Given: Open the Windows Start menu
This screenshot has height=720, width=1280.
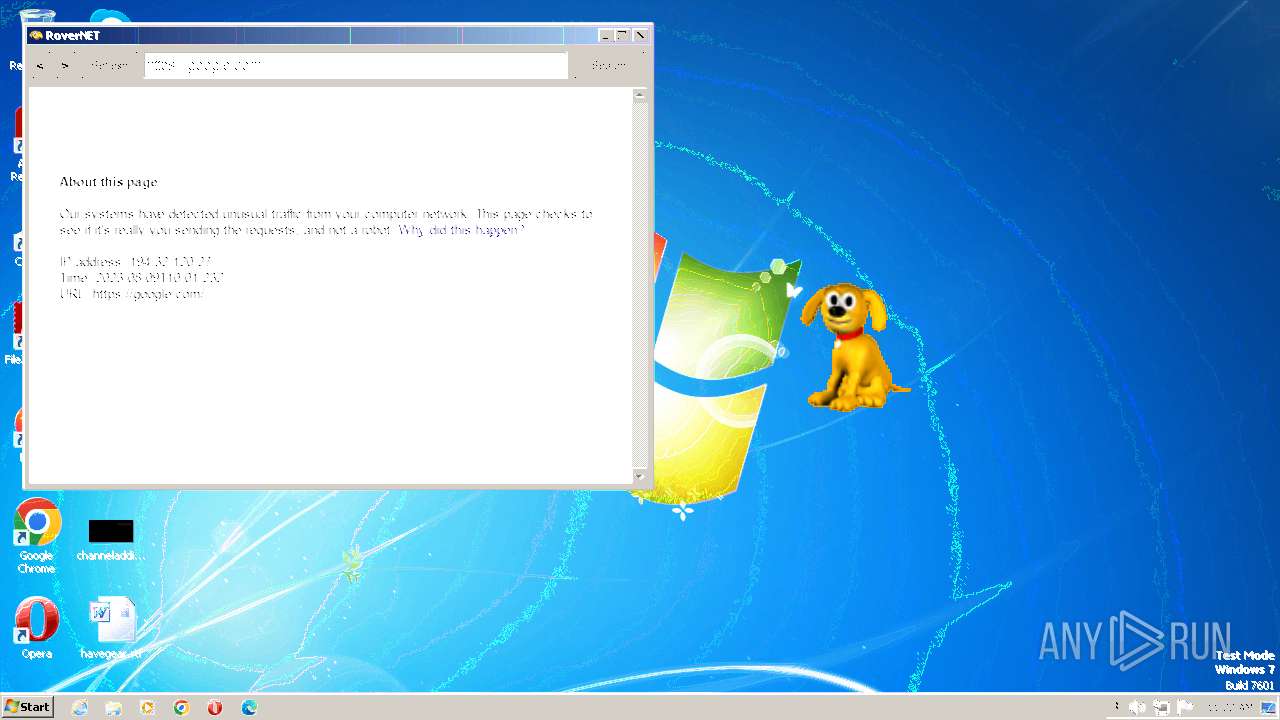Looking at the screenshot, I should (27, 707).
